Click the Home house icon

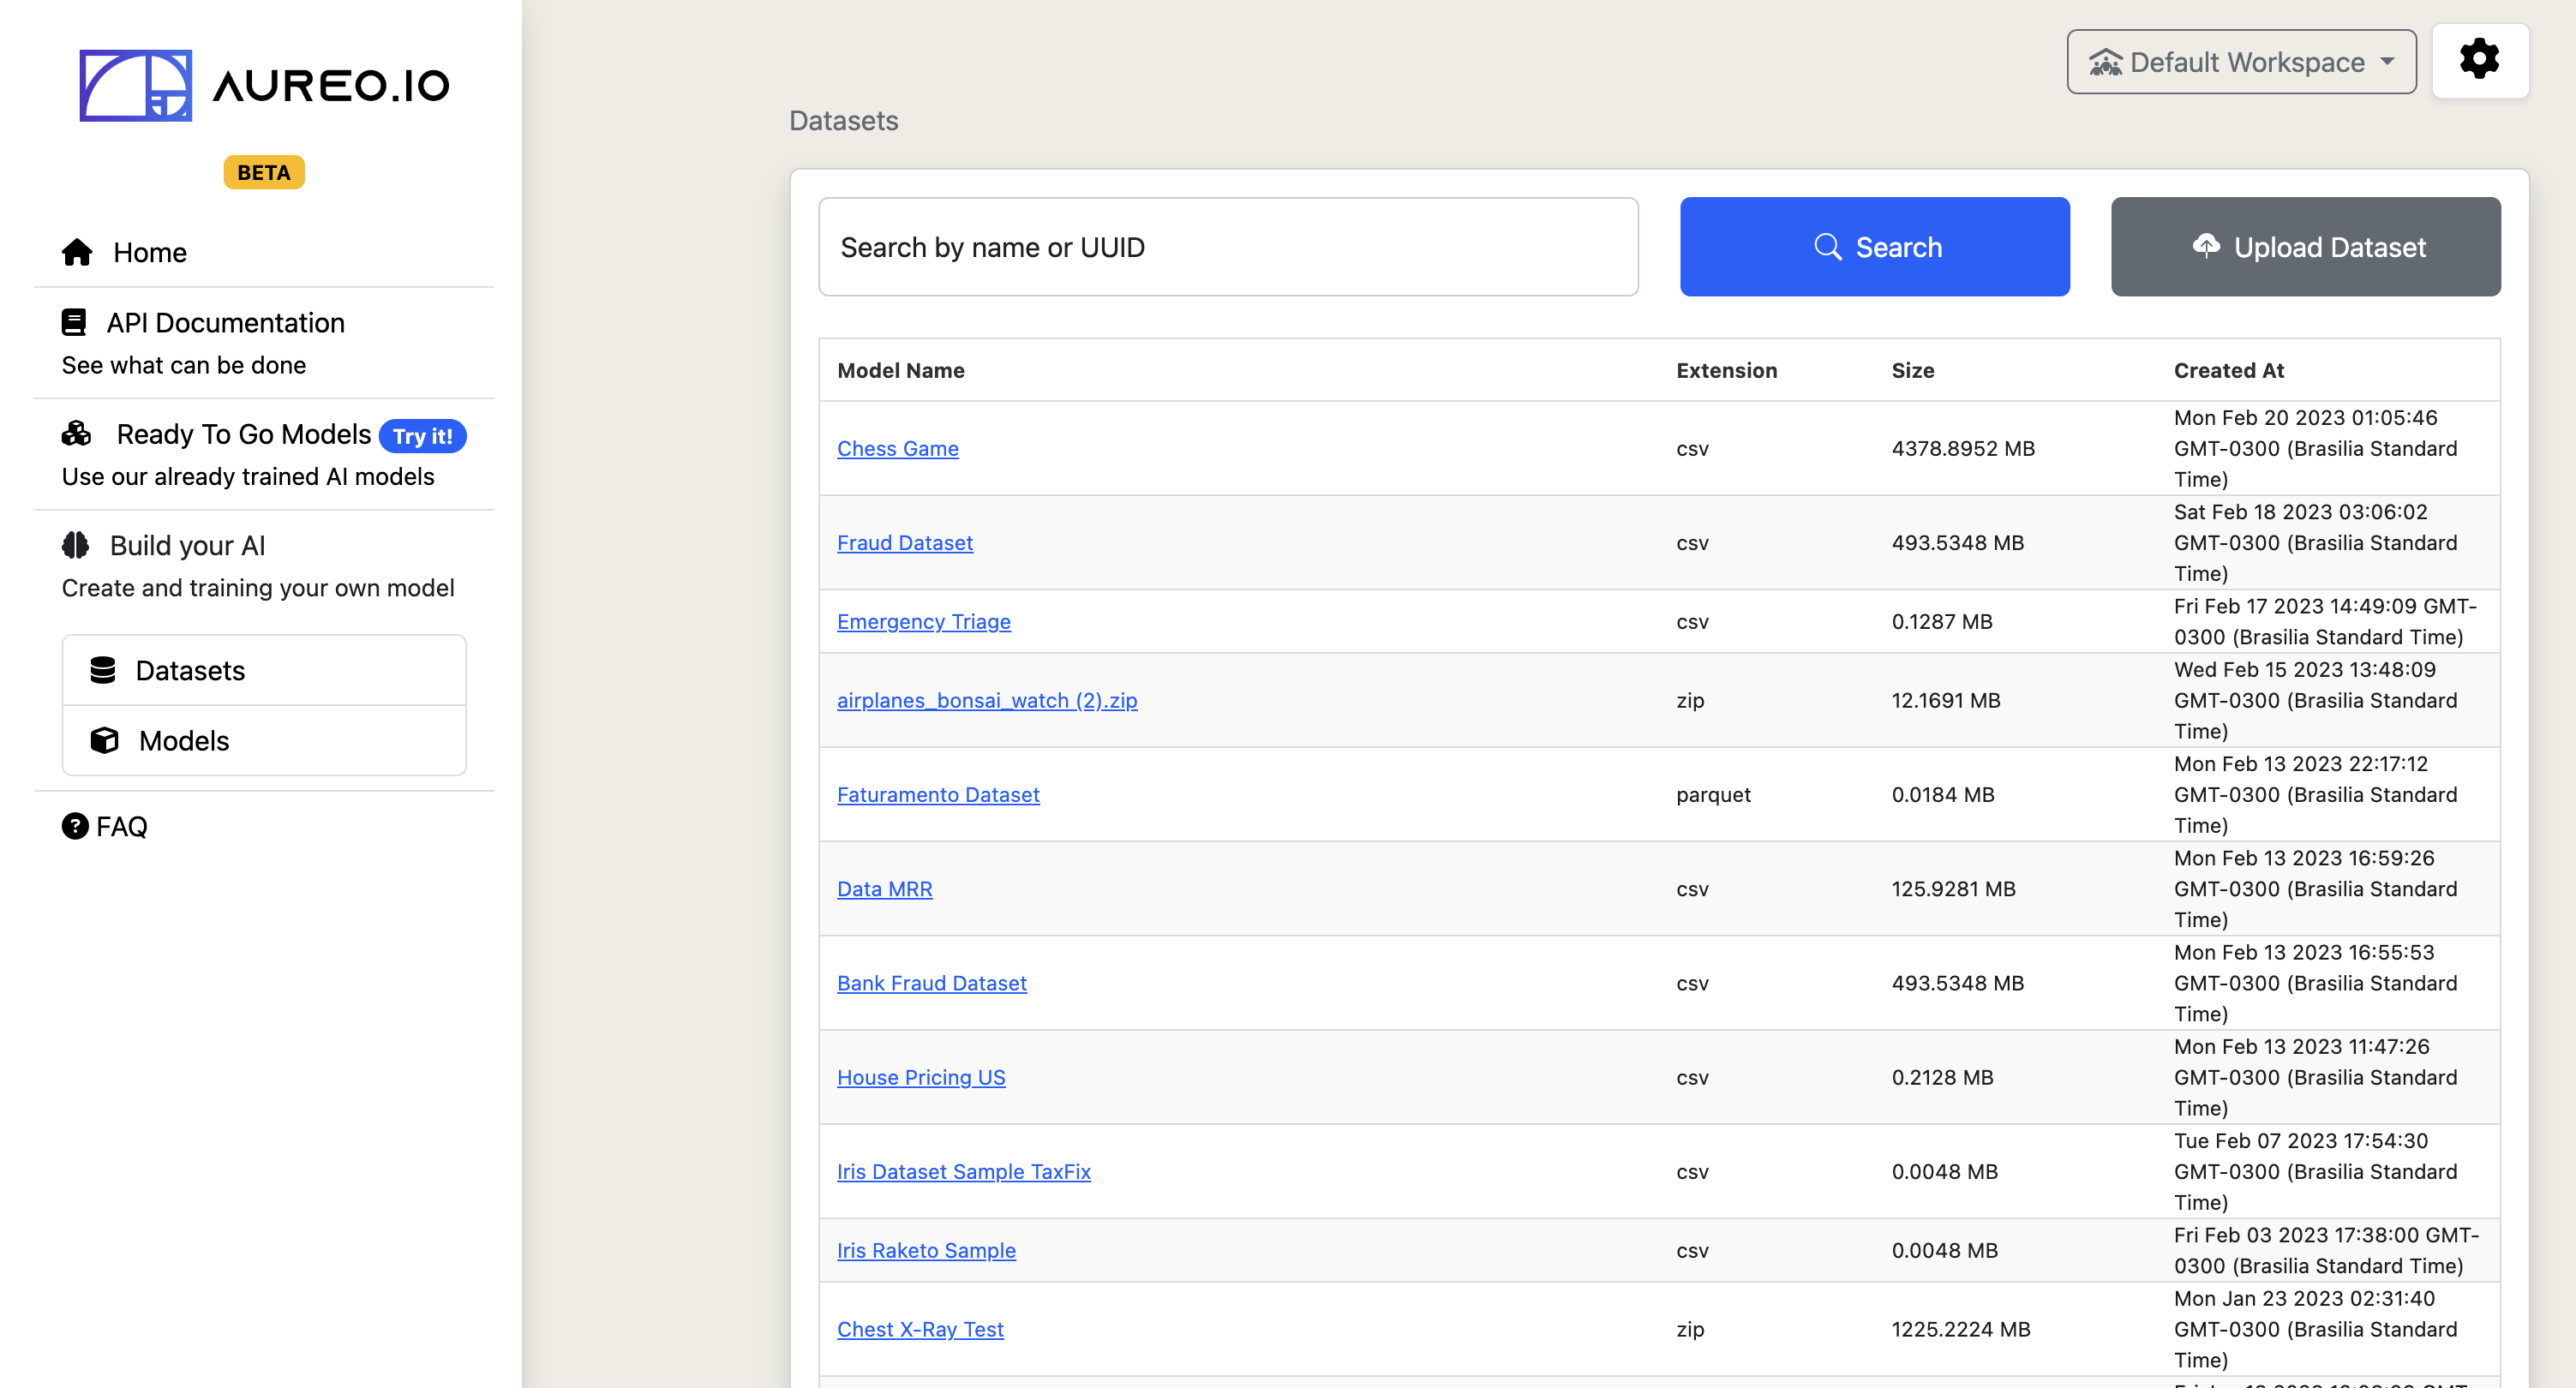coord(77,252)
